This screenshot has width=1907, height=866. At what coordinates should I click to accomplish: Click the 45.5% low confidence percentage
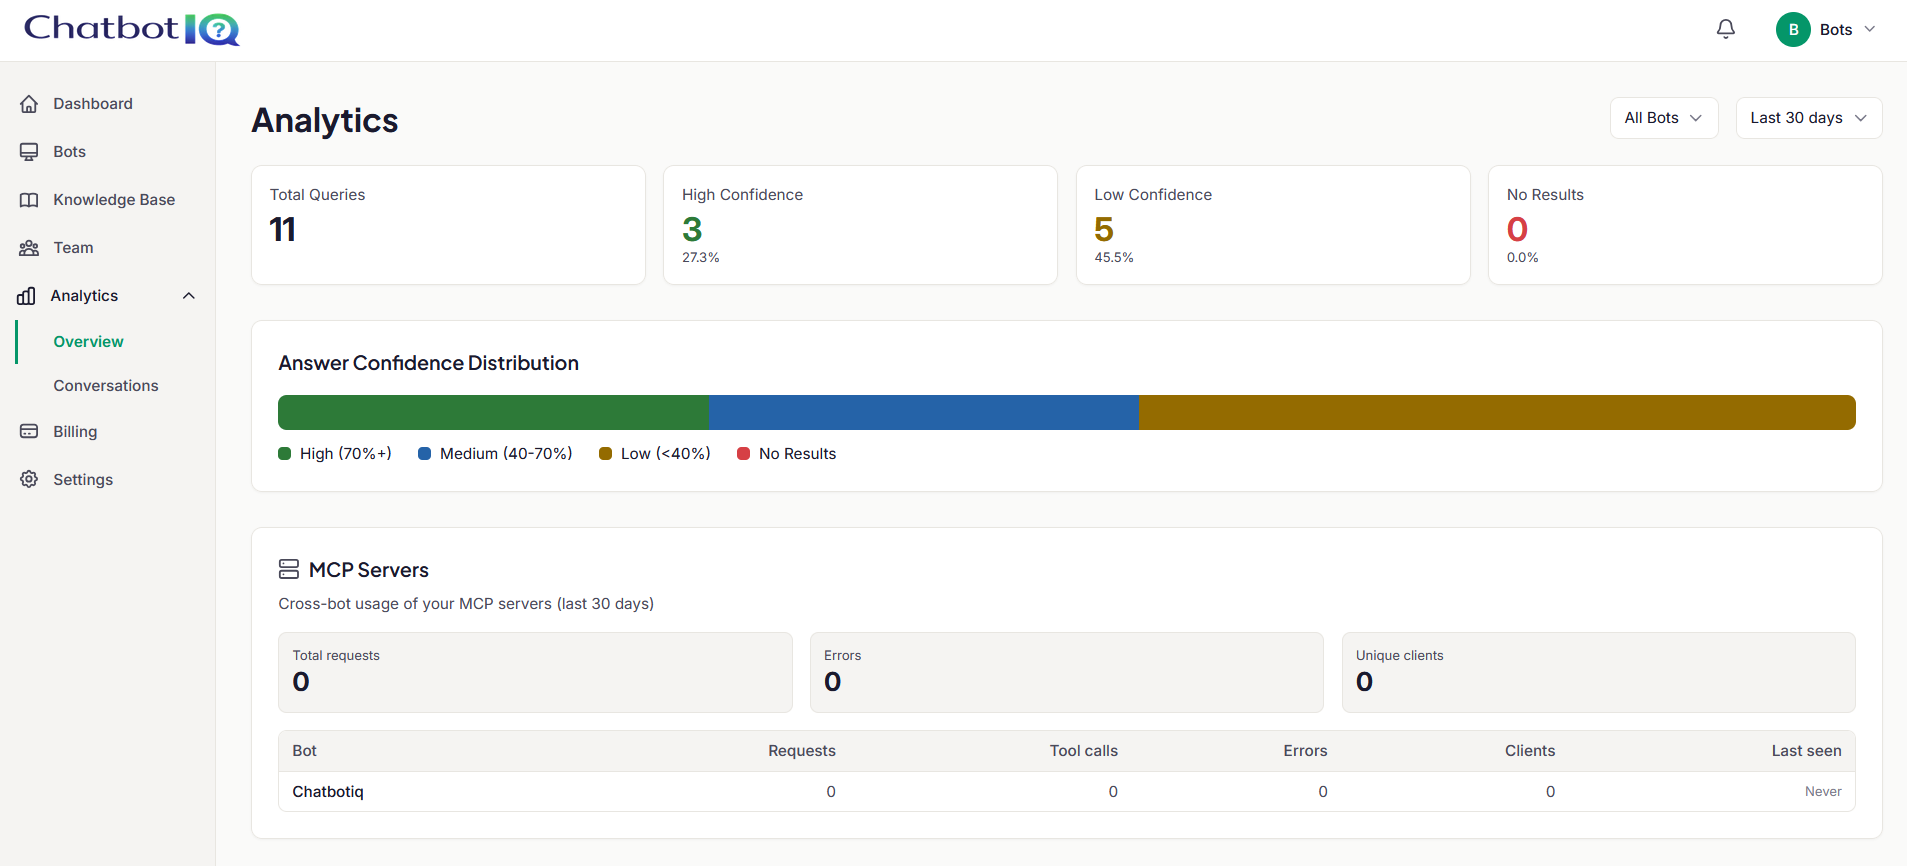coord(1114,258)
